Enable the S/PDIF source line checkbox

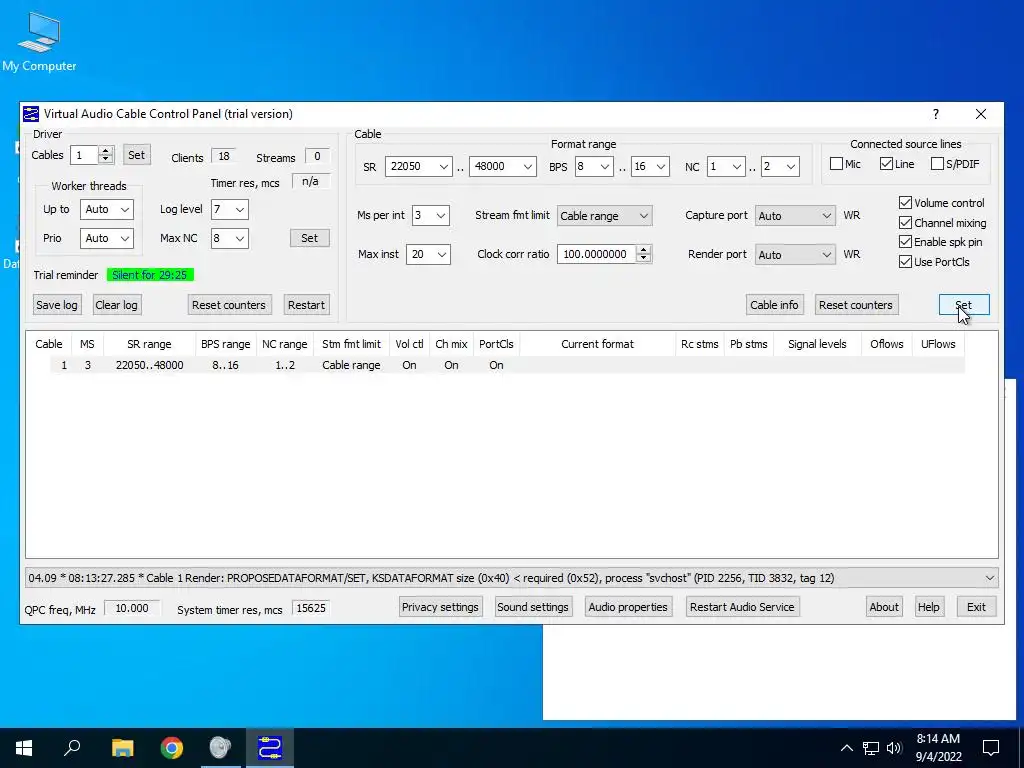[x=937, y=164]
